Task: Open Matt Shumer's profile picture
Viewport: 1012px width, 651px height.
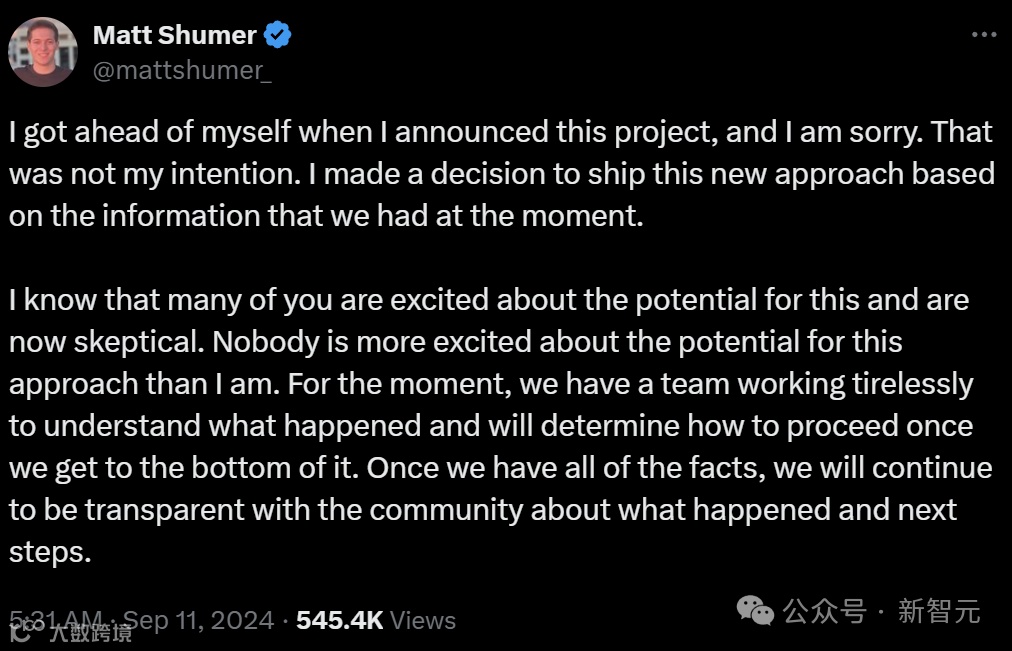Action: 43,52
